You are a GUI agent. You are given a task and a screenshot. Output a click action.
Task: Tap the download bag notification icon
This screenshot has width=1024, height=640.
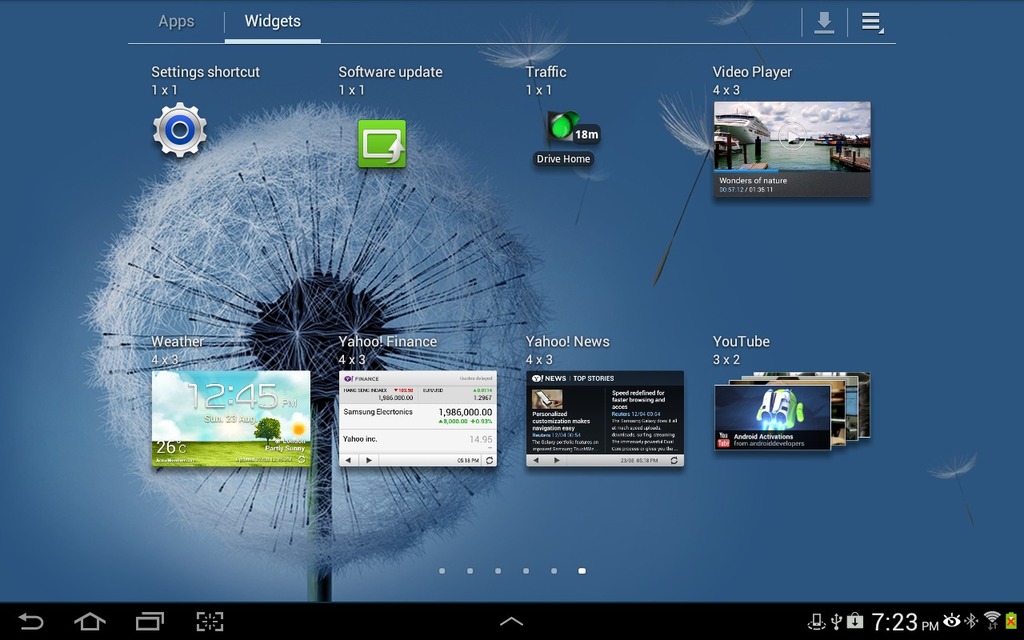pos(855,621)
